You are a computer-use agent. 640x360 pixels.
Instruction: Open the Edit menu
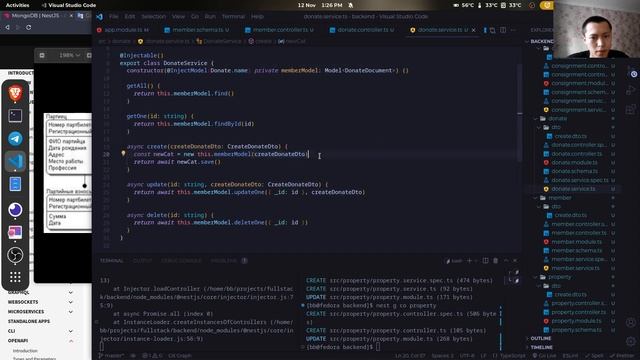[129, 17]
